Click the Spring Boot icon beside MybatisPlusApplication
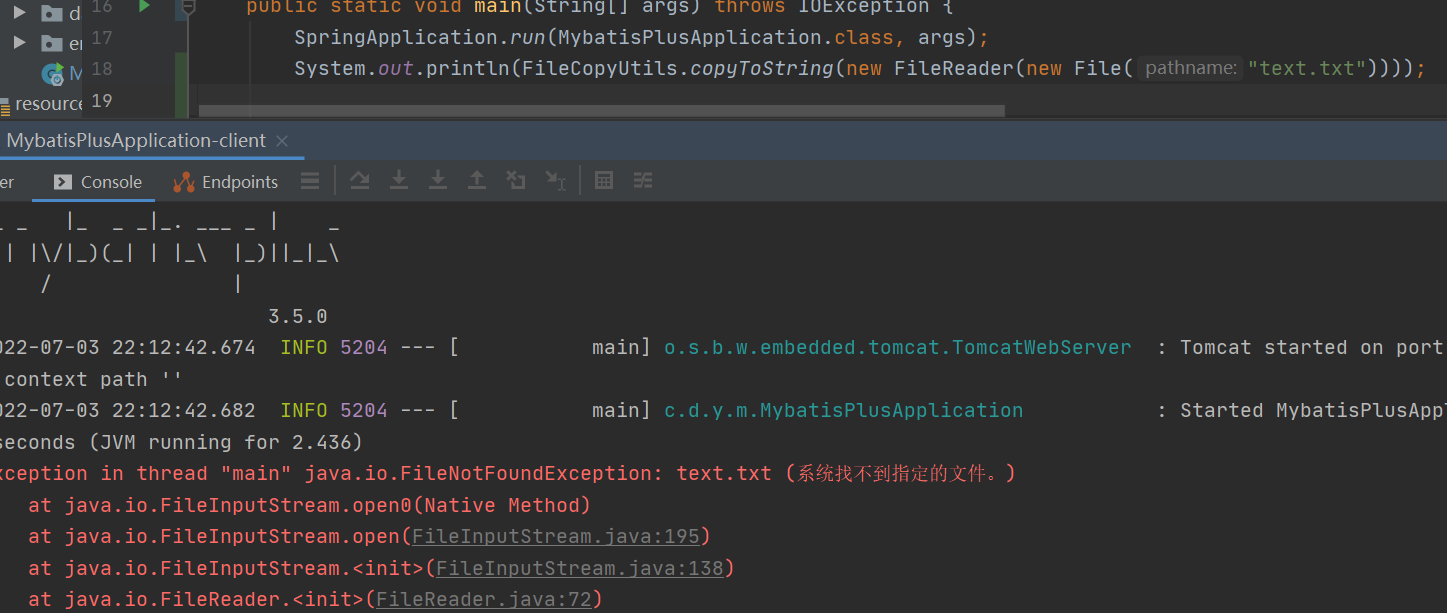 pos(53,72)
